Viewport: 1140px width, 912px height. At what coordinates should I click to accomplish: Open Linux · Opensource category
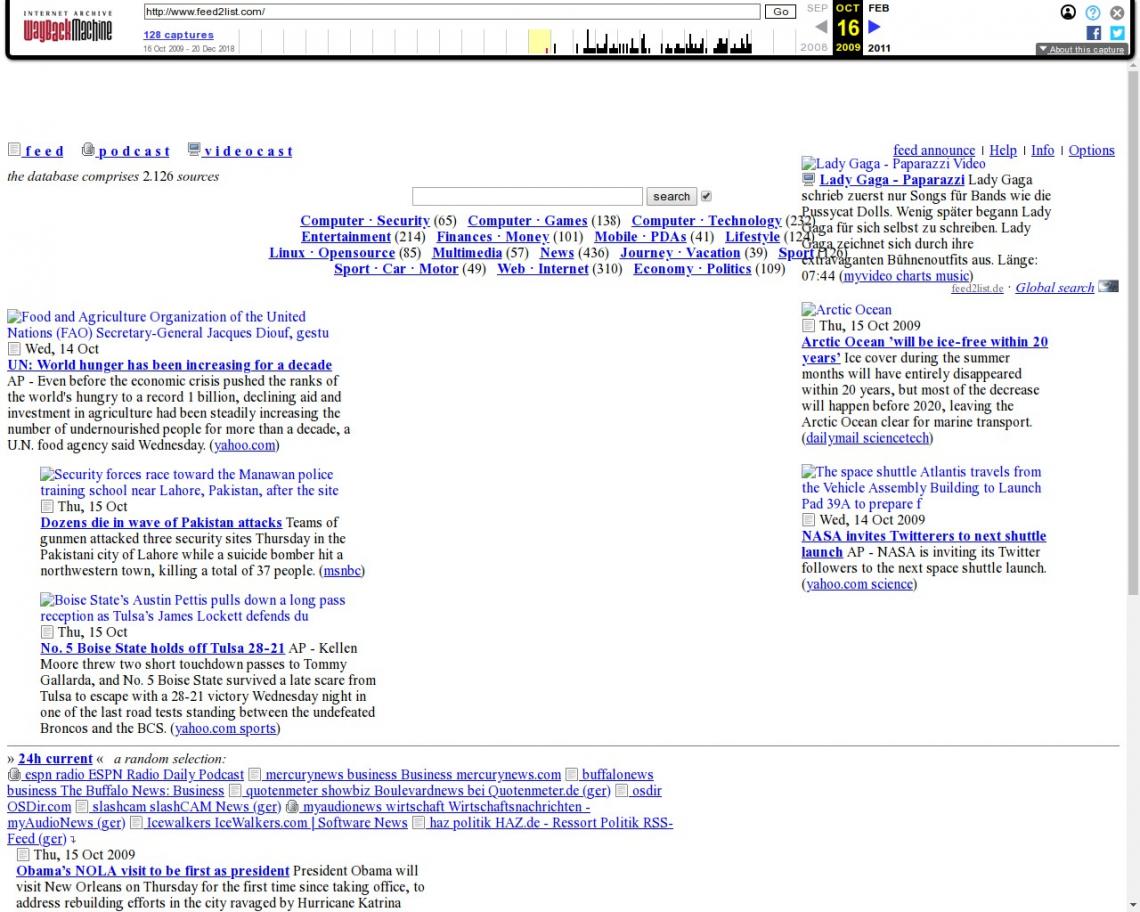332,252
